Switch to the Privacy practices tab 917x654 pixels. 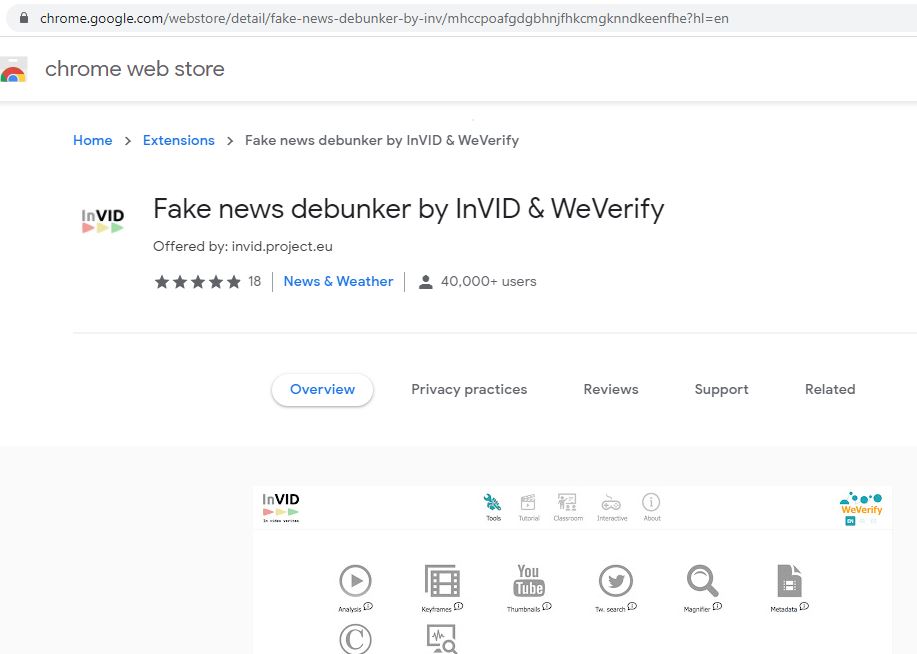click(x=468, y=389)
